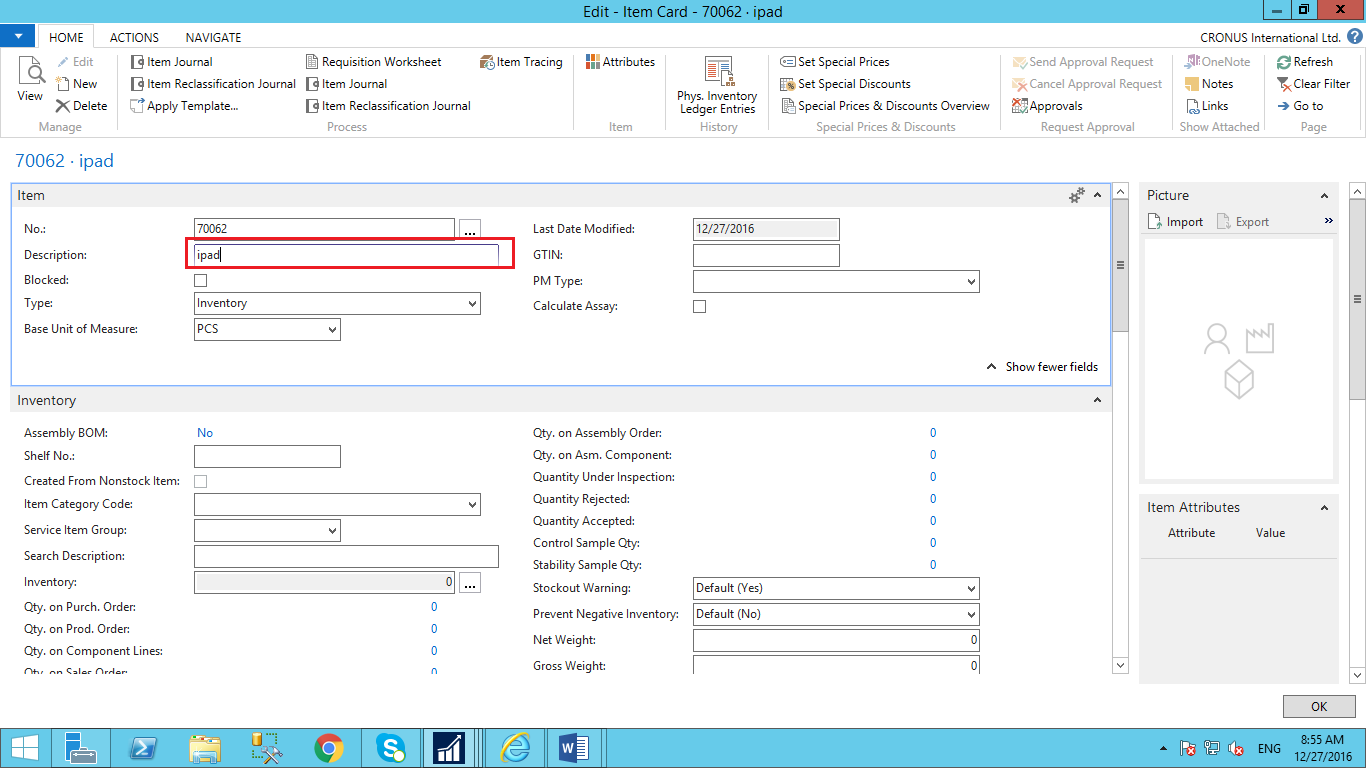Click the Inventory field ellipsis button

coord(470,582)
